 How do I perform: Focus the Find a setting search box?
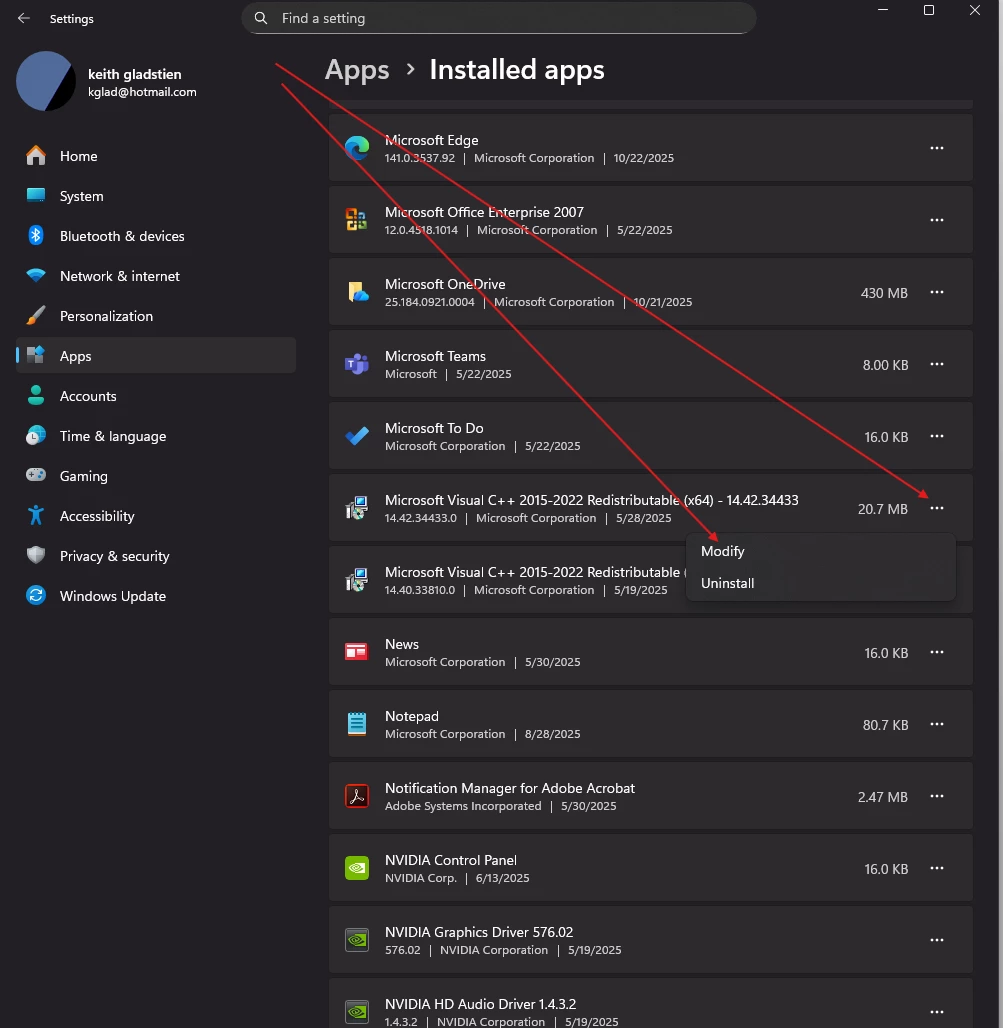click(x=499, y=18)
